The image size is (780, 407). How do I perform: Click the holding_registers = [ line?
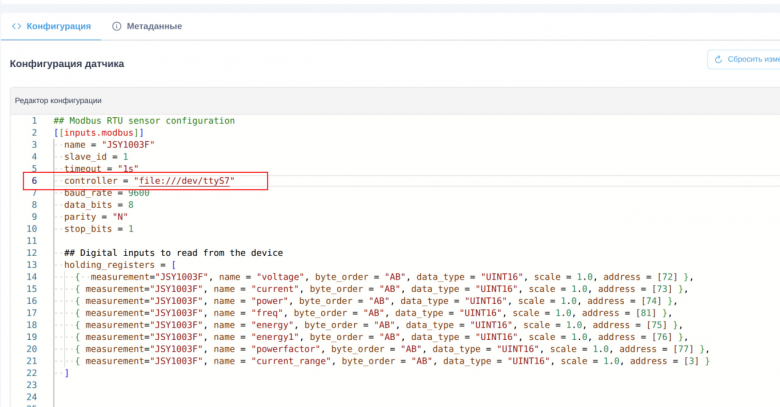pyautogui.click(x=120, y=265)
